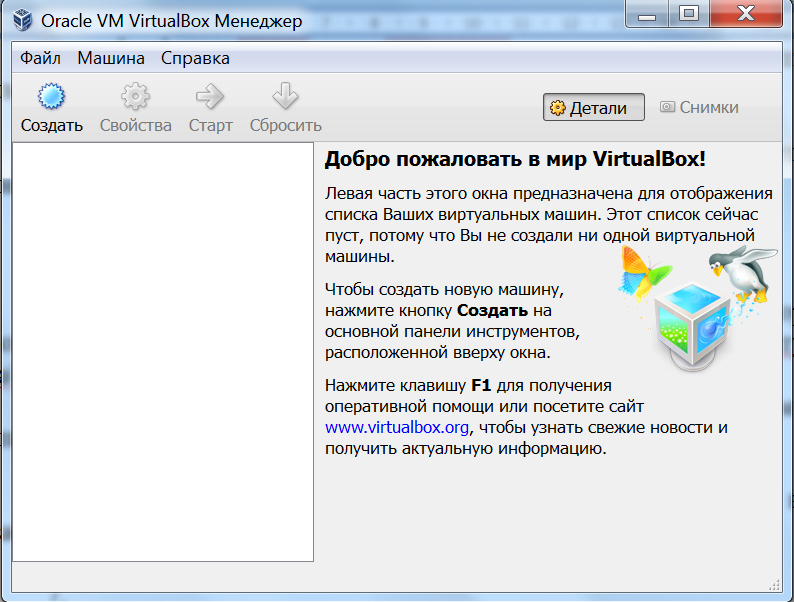Click the Старт green arrow icon
794x602 pixels.
(x=210, y=96)
